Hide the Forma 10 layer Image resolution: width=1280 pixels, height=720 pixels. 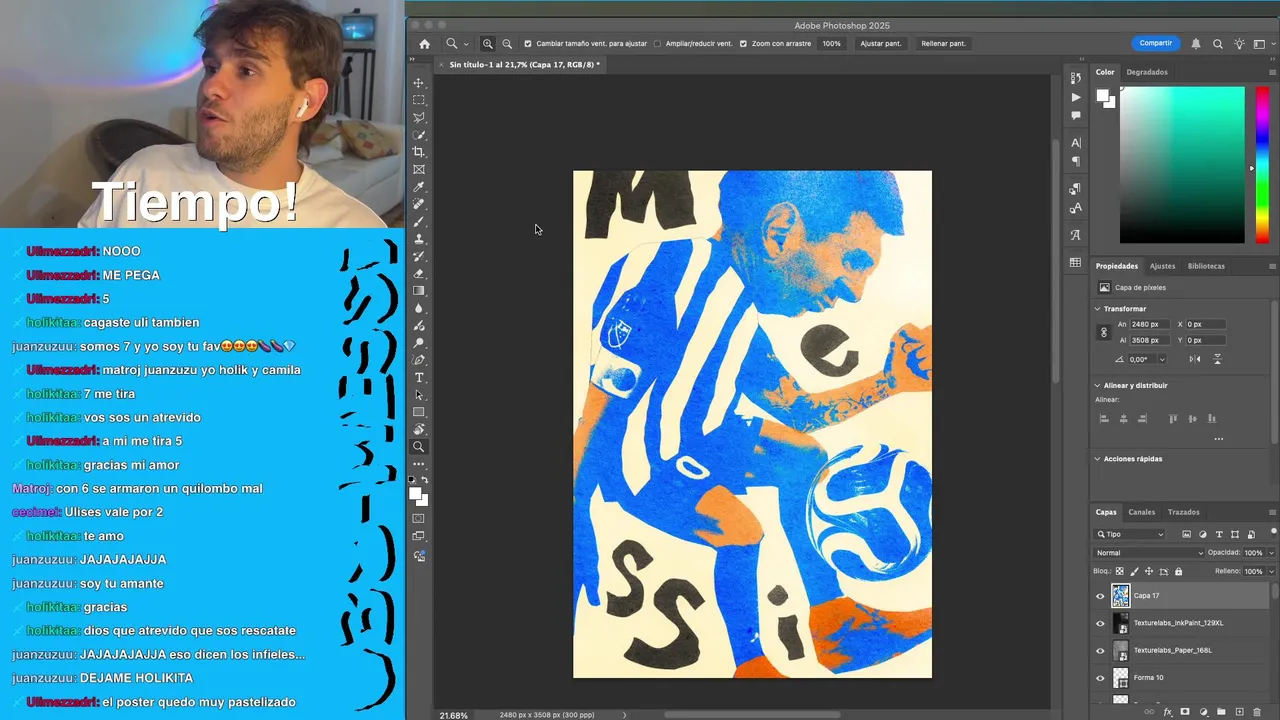pyautogui.click(x=1100, y=678)
